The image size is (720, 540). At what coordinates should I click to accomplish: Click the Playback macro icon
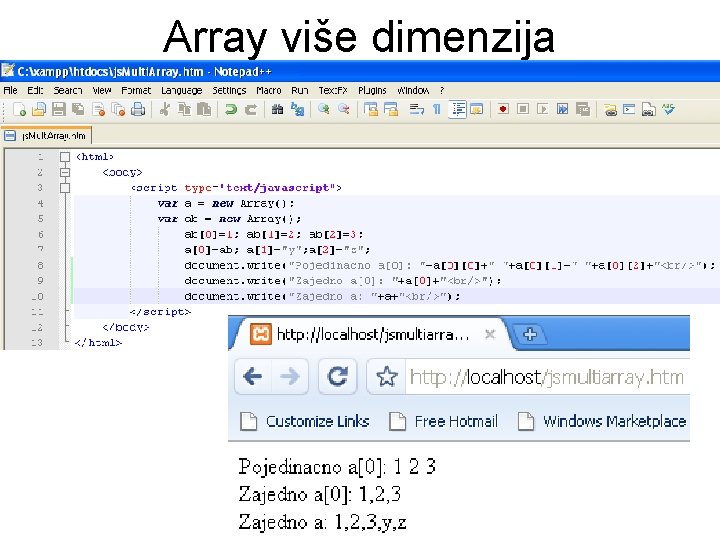click(x=542, y=109)
